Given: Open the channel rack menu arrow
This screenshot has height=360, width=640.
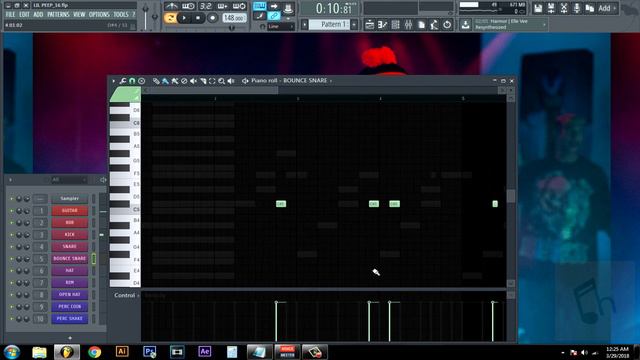Looking at the screenshot, I should pos(10,180).
